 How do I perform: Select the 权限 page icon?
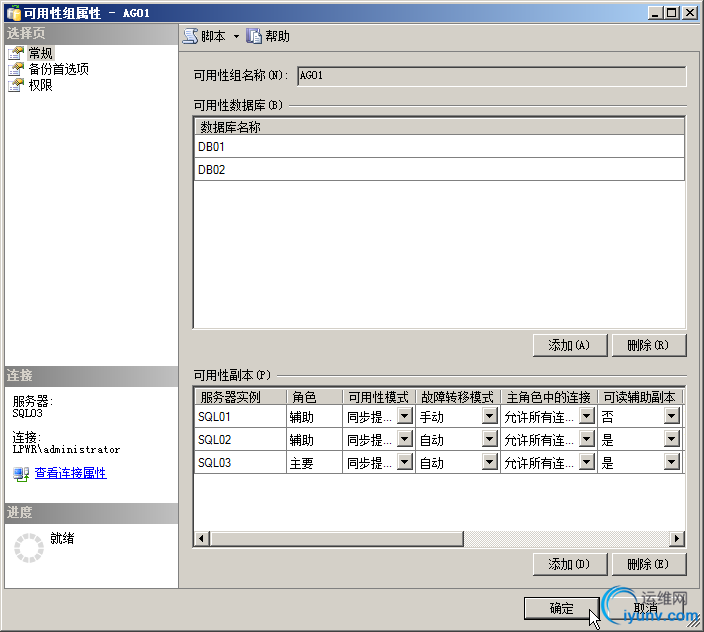coord(16,85)
